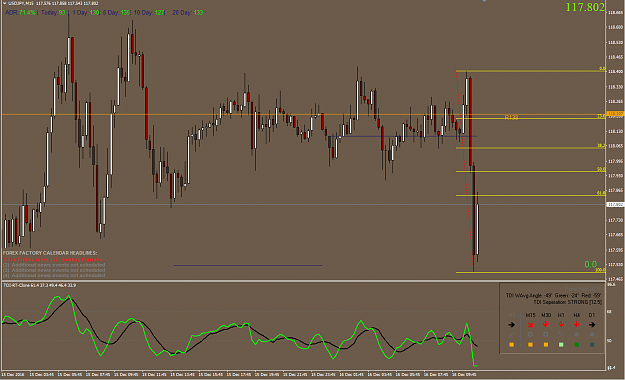Click the orange square in the M5 column
The width and height of the screenshot is (625, 380).
point(511,345)
